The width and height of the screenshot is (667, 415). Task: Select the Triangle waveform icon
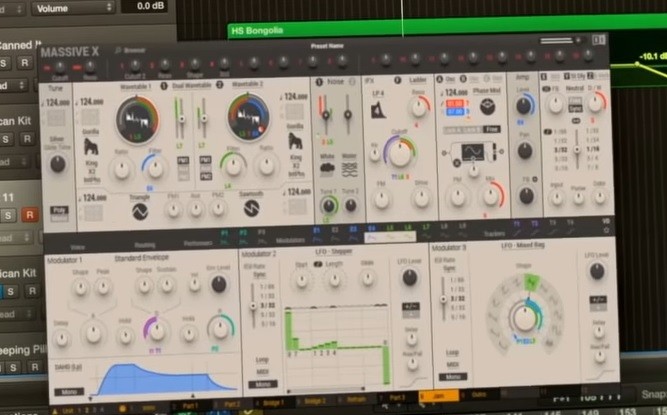[x=139, y=211]
